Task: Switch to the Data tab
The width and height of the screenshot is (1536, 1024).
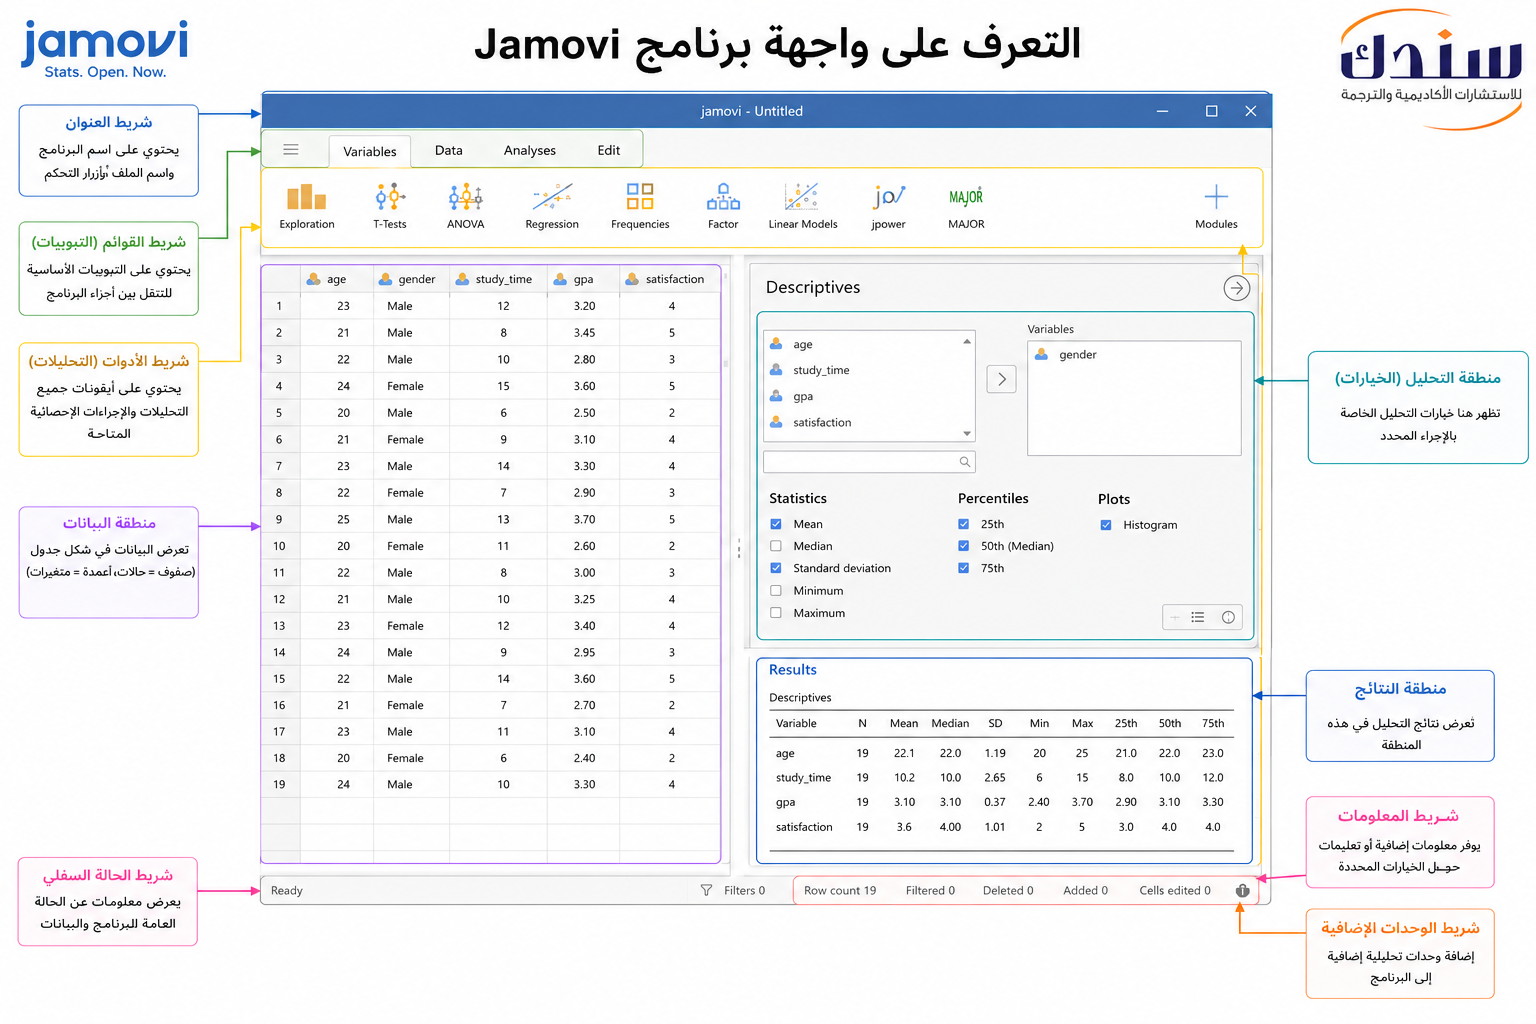Action: (x=449, y=150)
